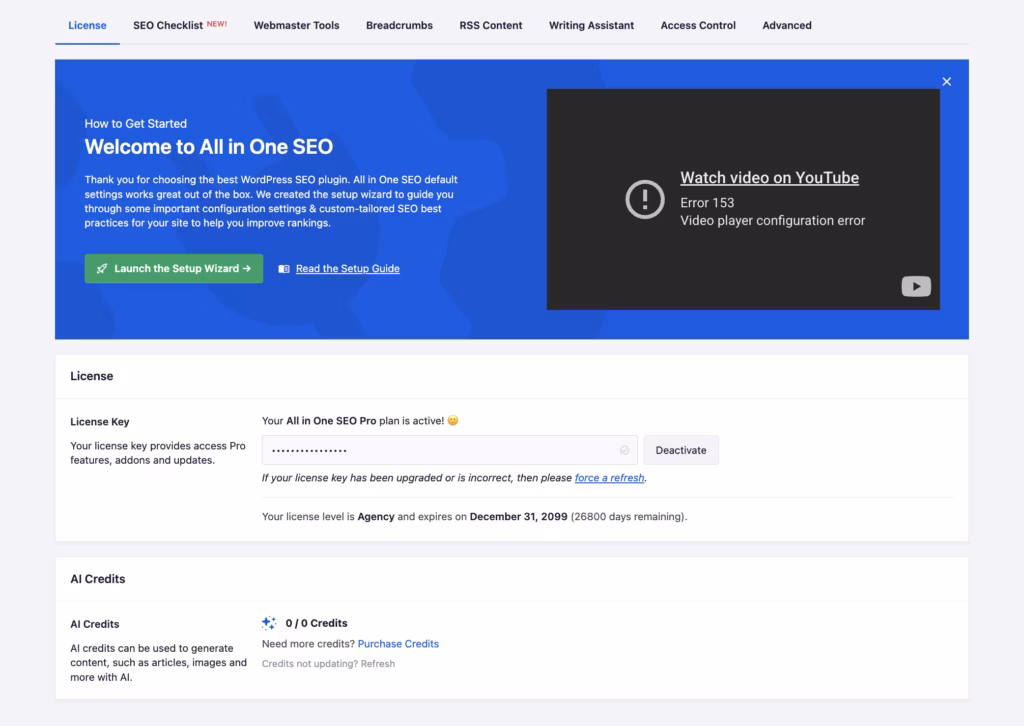The height and width of the screenshot is (726, 1024).
Task: Select the RSS Content tab
Action: [490, 25]
